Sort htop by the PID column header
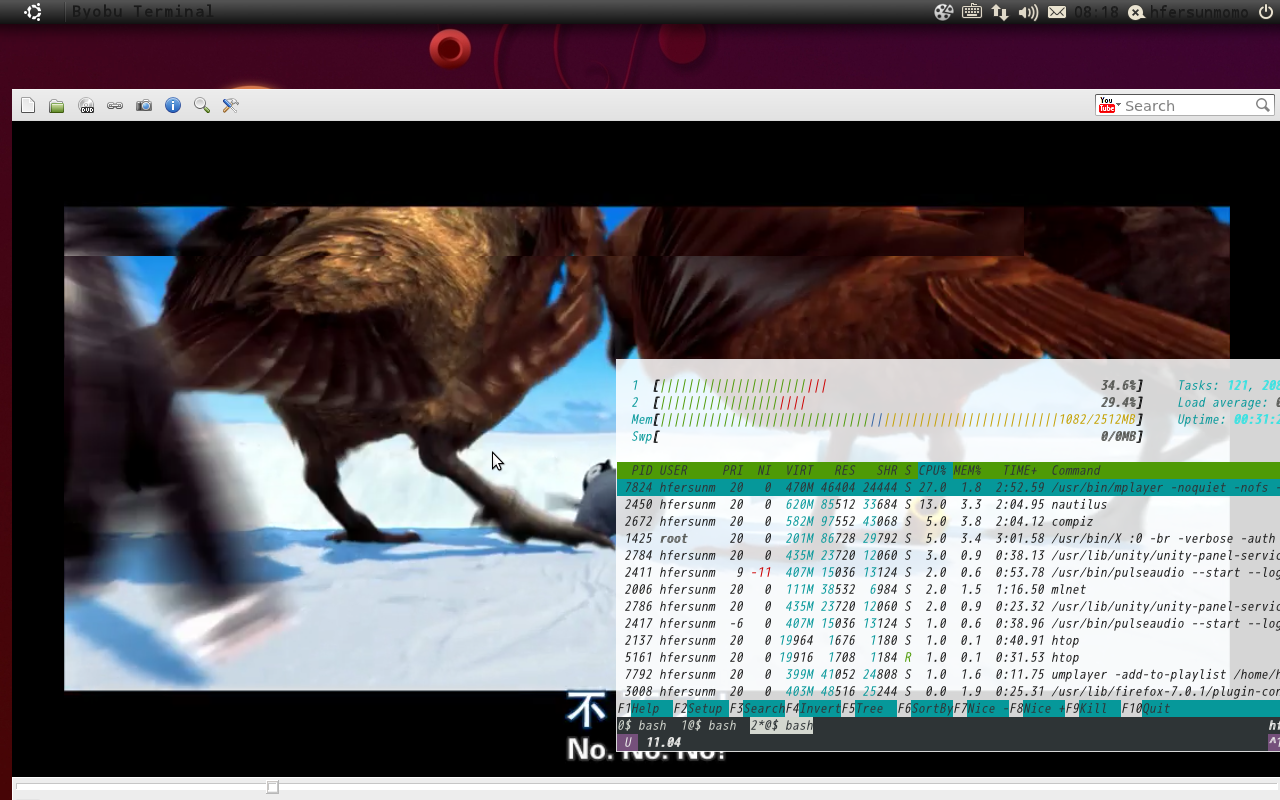 [x=642, y=470]
